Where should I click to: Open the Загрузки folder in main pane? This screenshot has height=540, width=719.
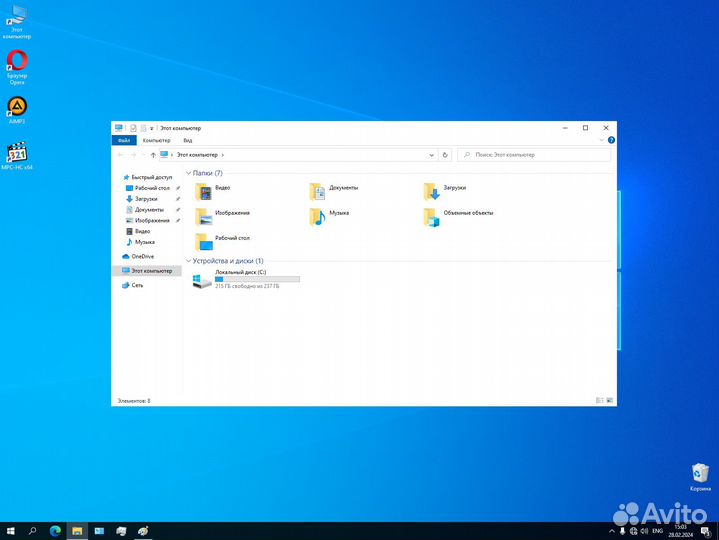(x=444, y=191)
